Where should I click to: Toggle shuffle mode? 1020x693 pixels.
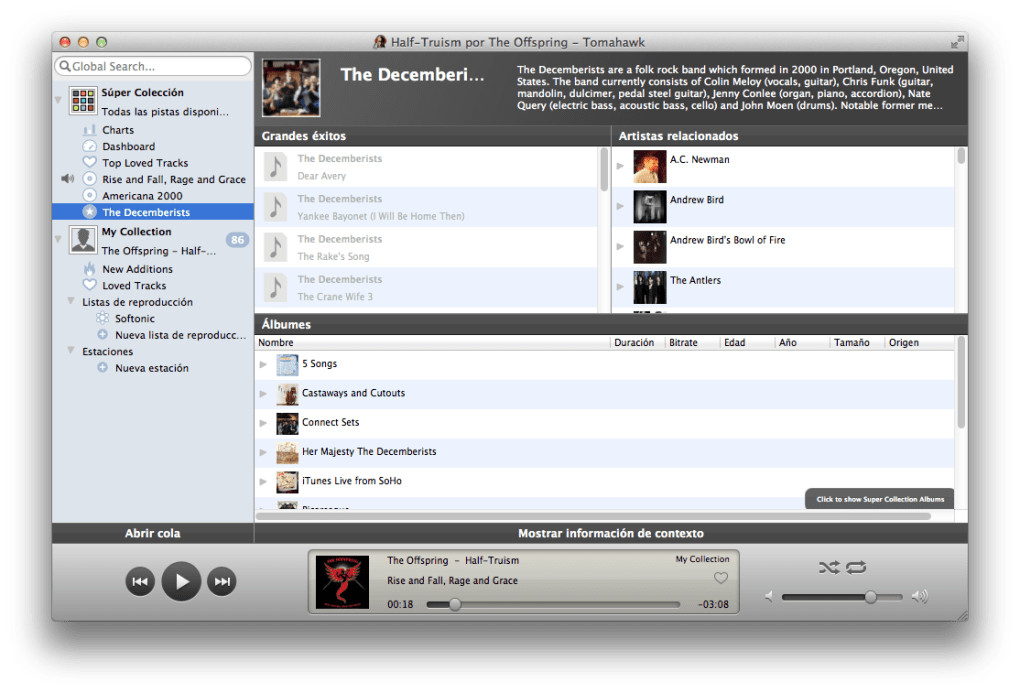(829, 567)
